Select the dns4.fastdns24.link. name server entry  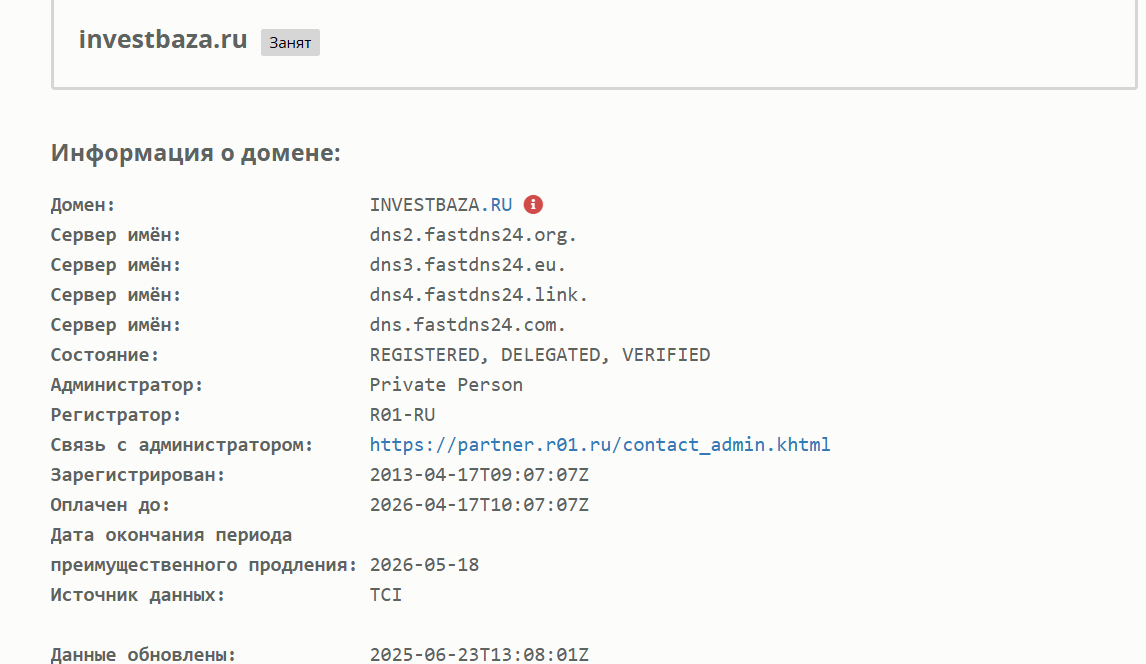tap(479, 295)
